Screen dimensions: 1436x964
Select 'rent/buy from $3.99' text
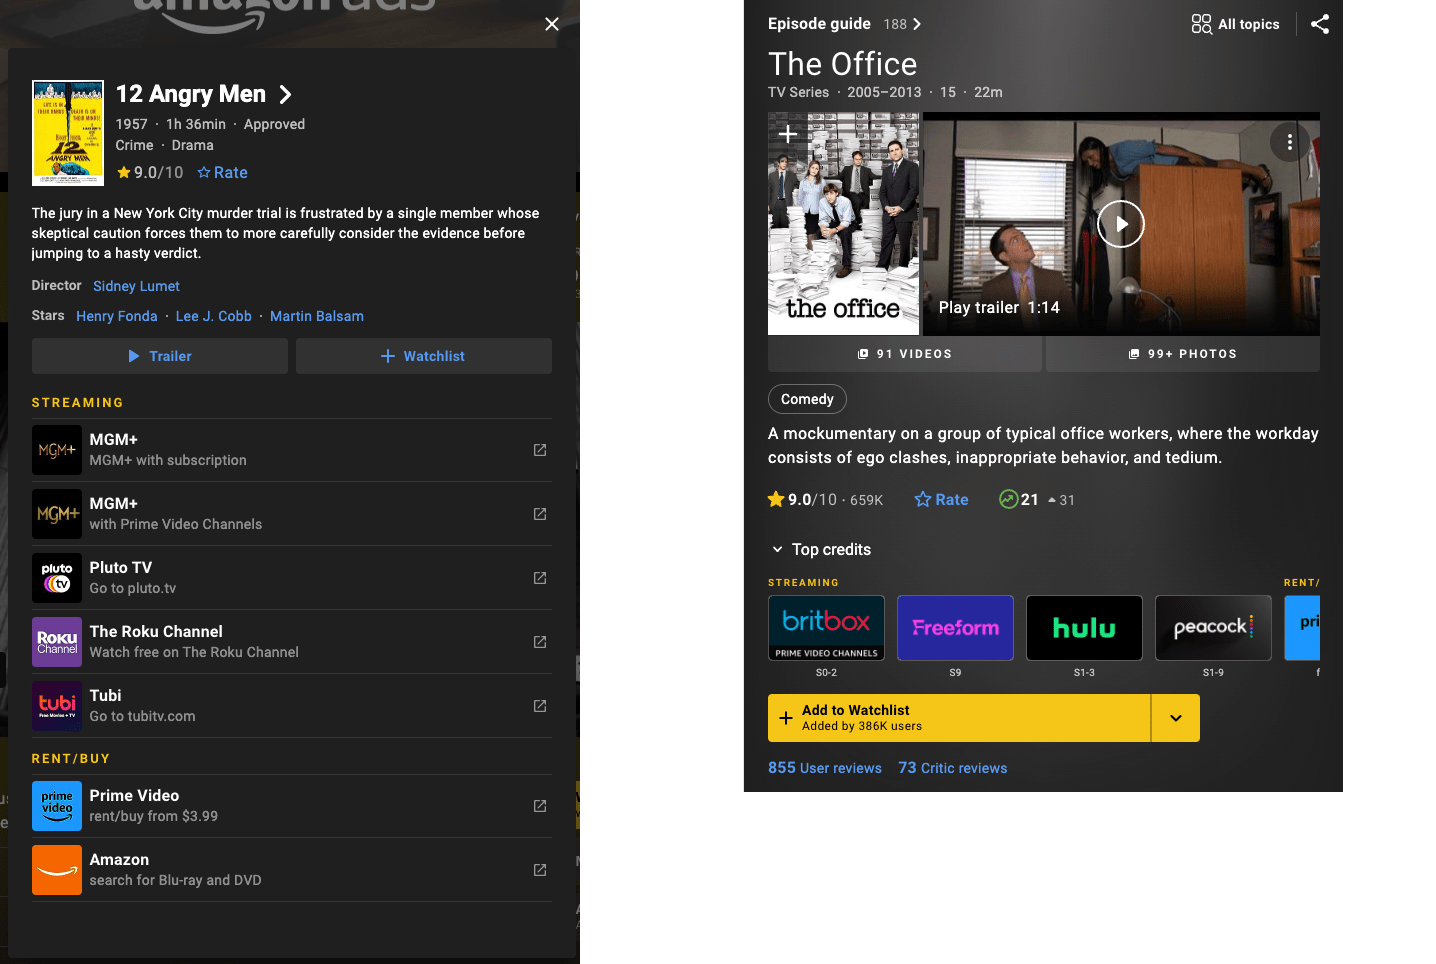(x=154, y=816)
